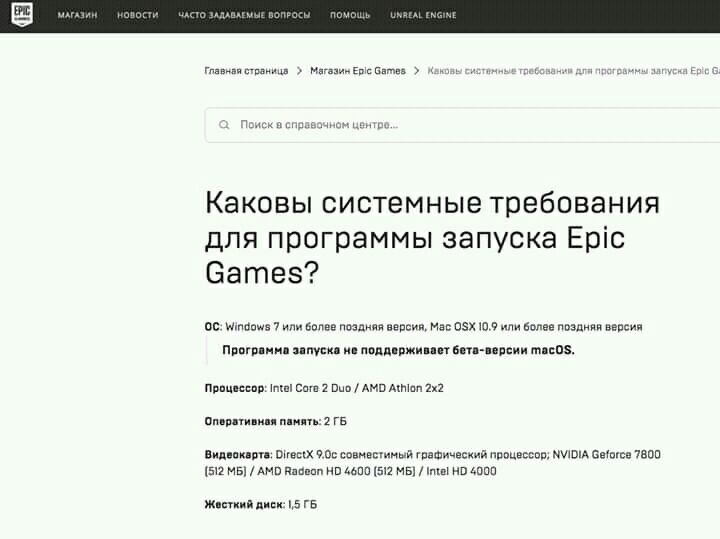The width and height of the screenshot is (720, 539).
Task: Click the breadcrumb chevron after Магазин Epic Games
Action: tap(417, 71)
